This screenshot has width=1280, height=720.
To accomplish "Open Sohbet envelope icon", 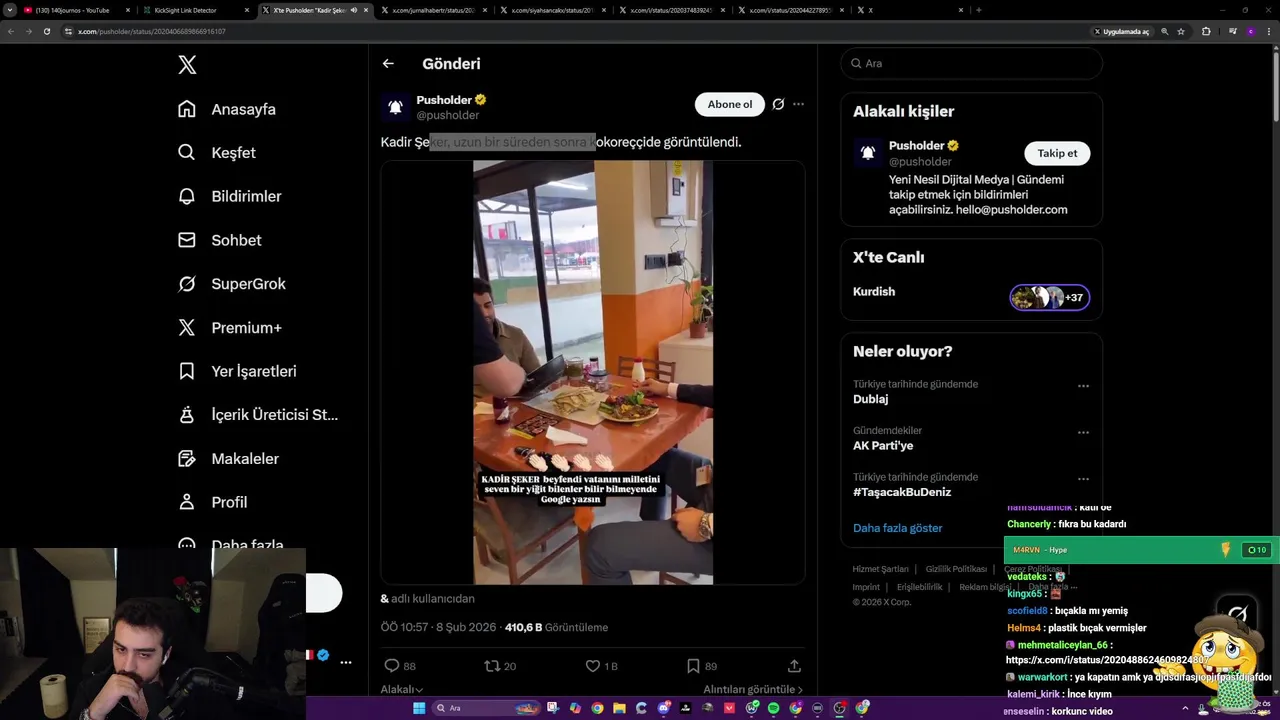I will (x=187, y=240).
